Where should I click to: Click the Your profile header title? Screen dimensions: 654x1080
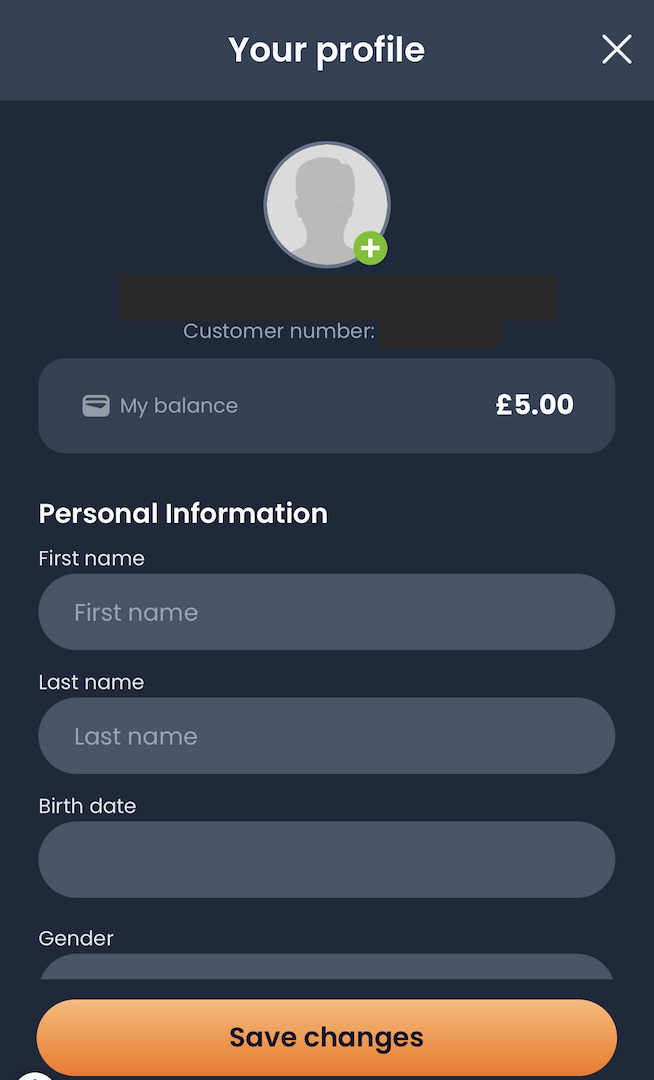point(326,50)
